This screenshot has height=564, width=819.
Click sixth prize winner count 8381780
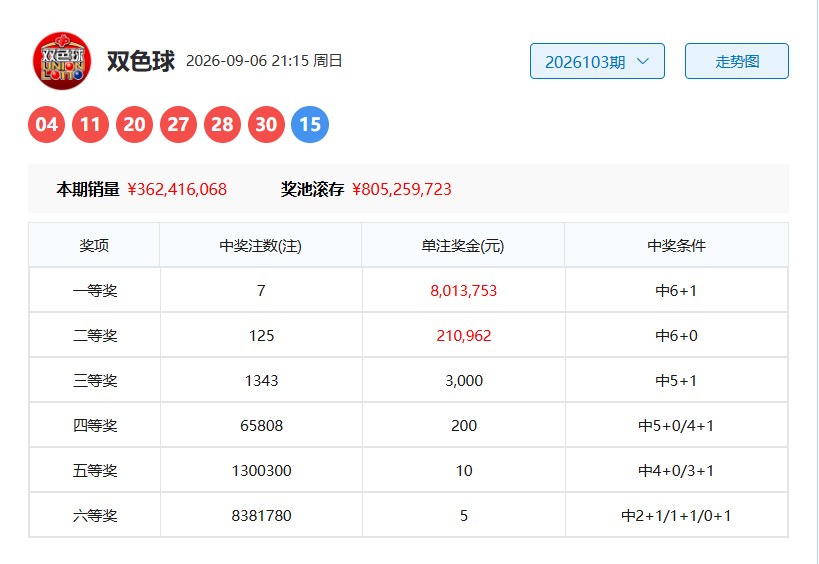(261, 515)
